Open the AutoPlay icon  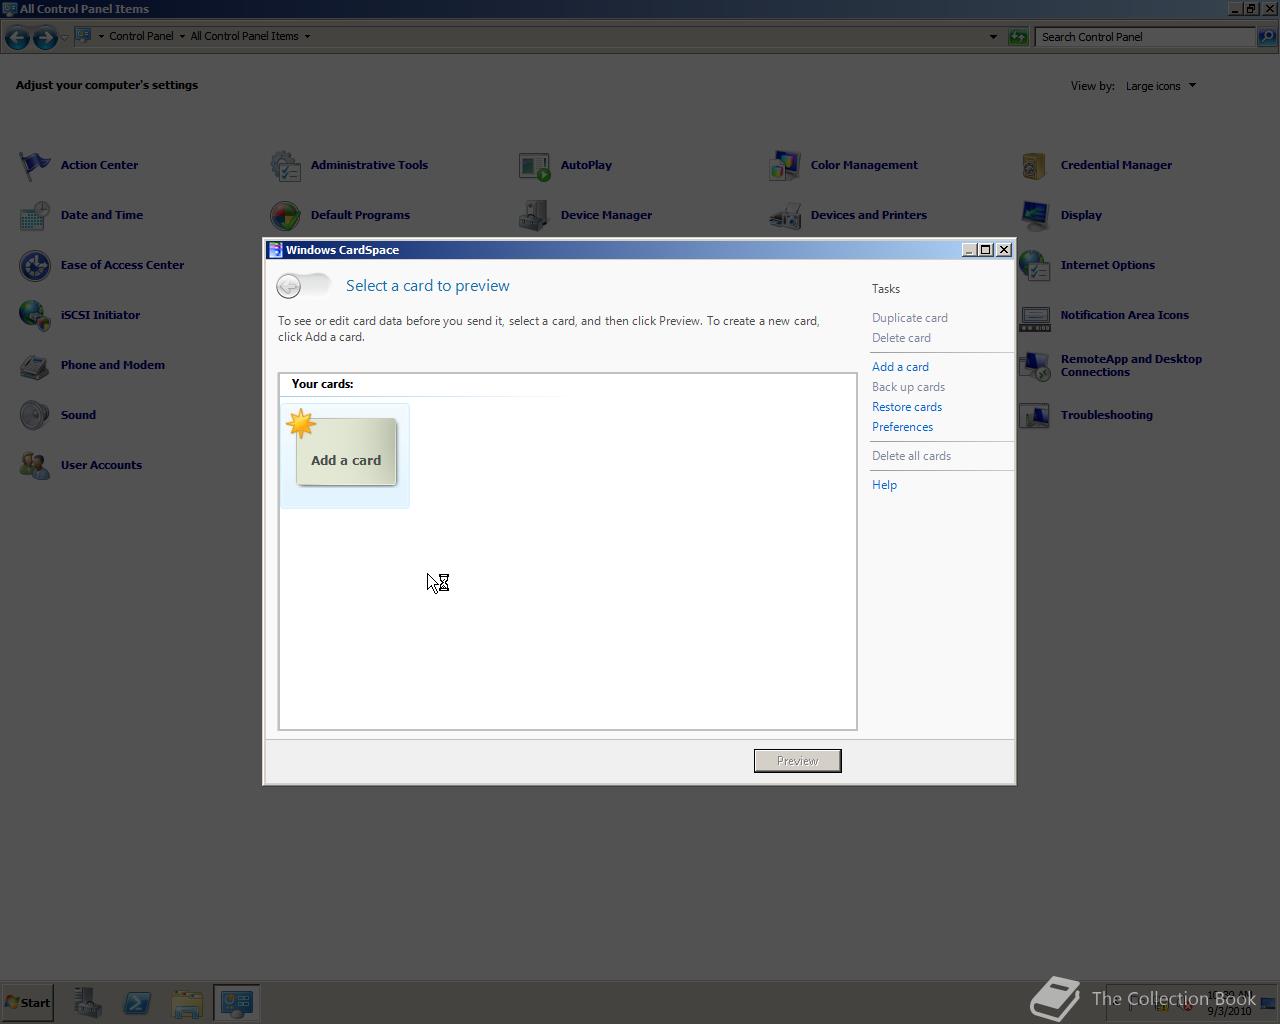(535, 165)
